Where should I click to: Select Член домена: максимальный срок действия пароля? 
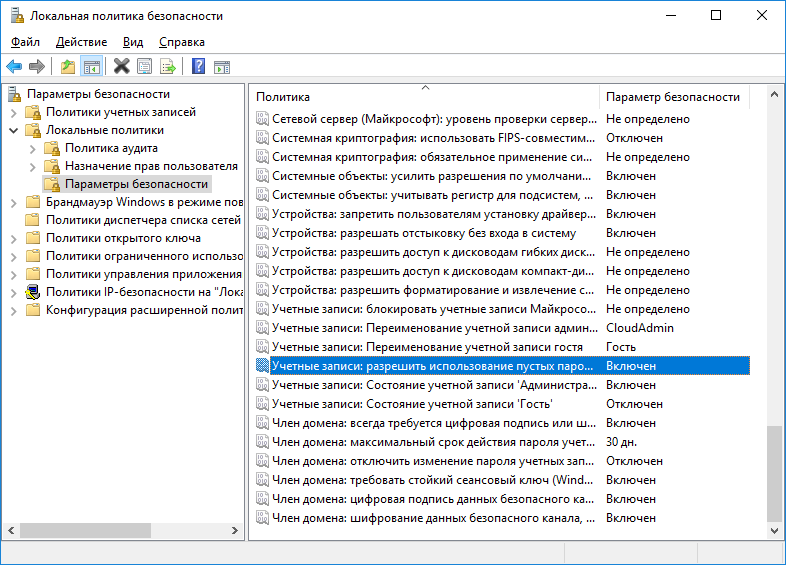[502, 442]
